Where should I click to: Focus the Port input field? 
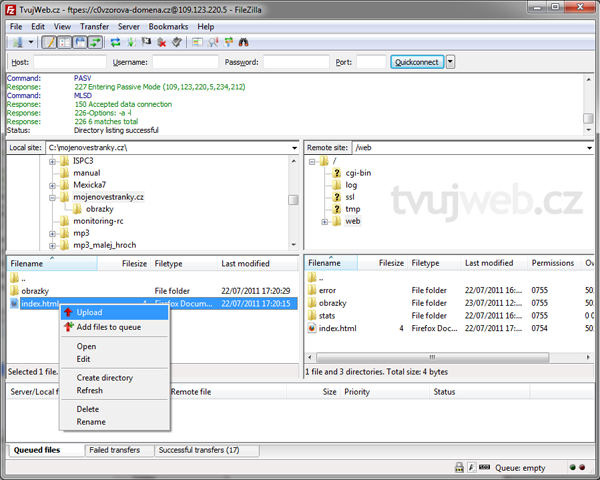pos(371,62)
